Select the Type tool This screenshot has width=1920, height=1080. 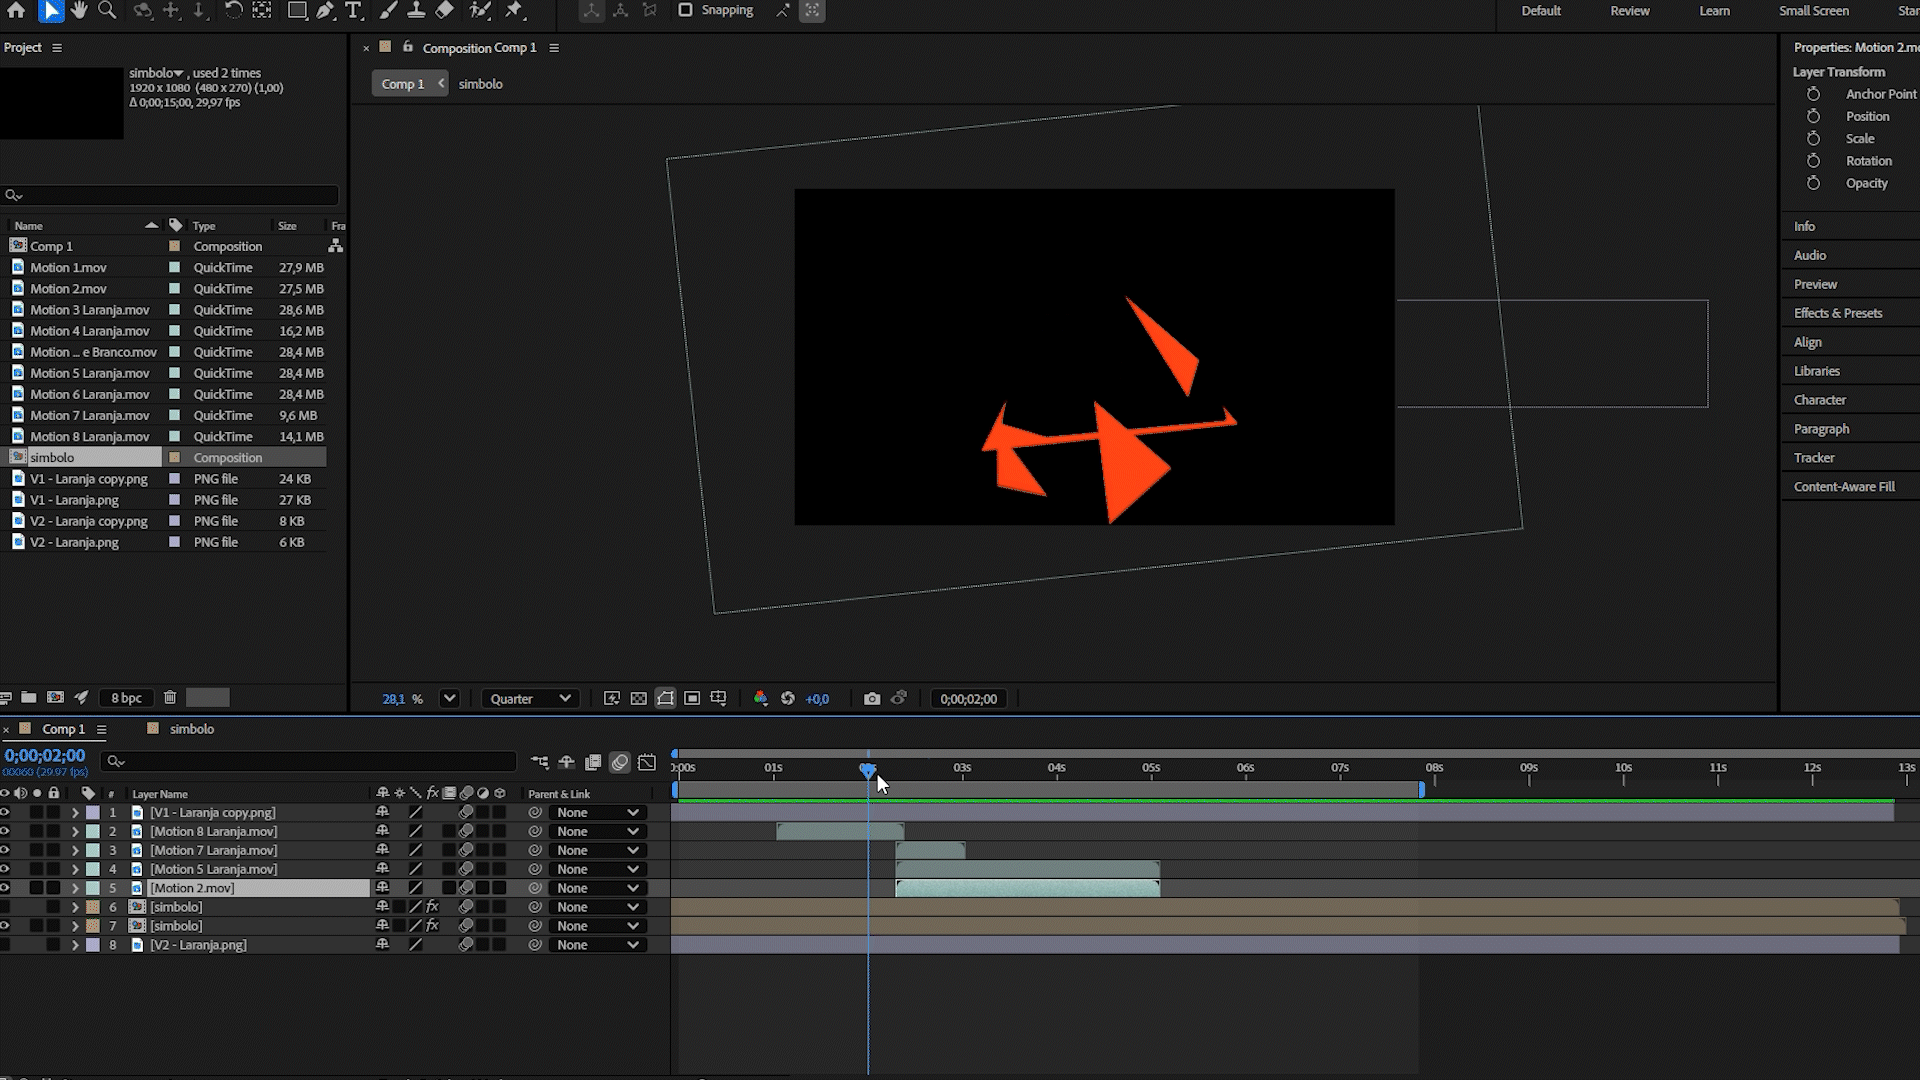click(x=353, y=11)
